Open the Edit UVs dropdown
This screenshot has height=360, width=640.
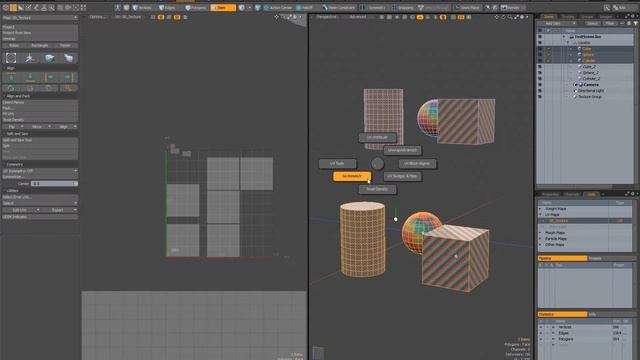point(21,210)
